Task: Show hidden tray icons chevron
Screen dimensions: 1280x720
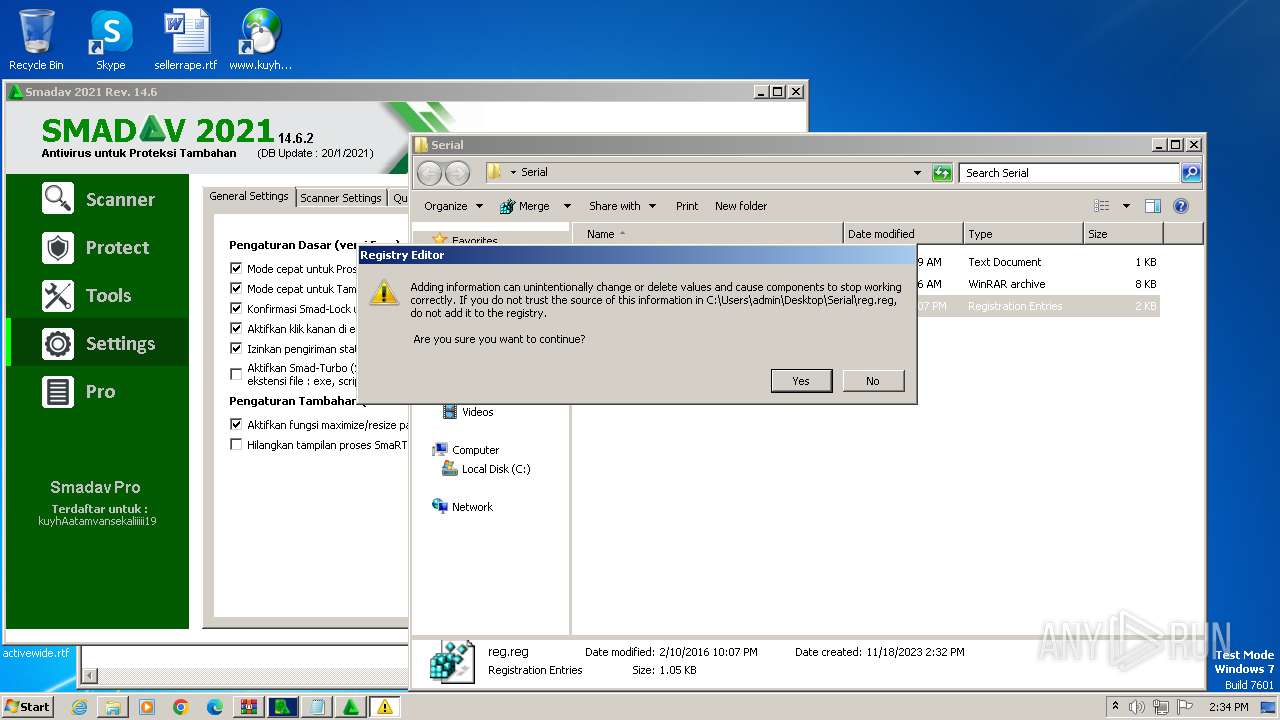Action: point(1115,707)
